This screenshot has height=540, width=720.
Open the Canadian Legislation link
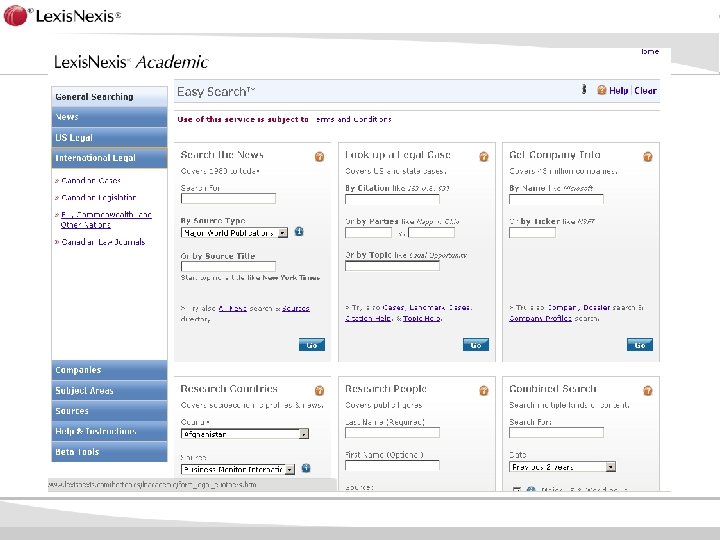[99, 197]
